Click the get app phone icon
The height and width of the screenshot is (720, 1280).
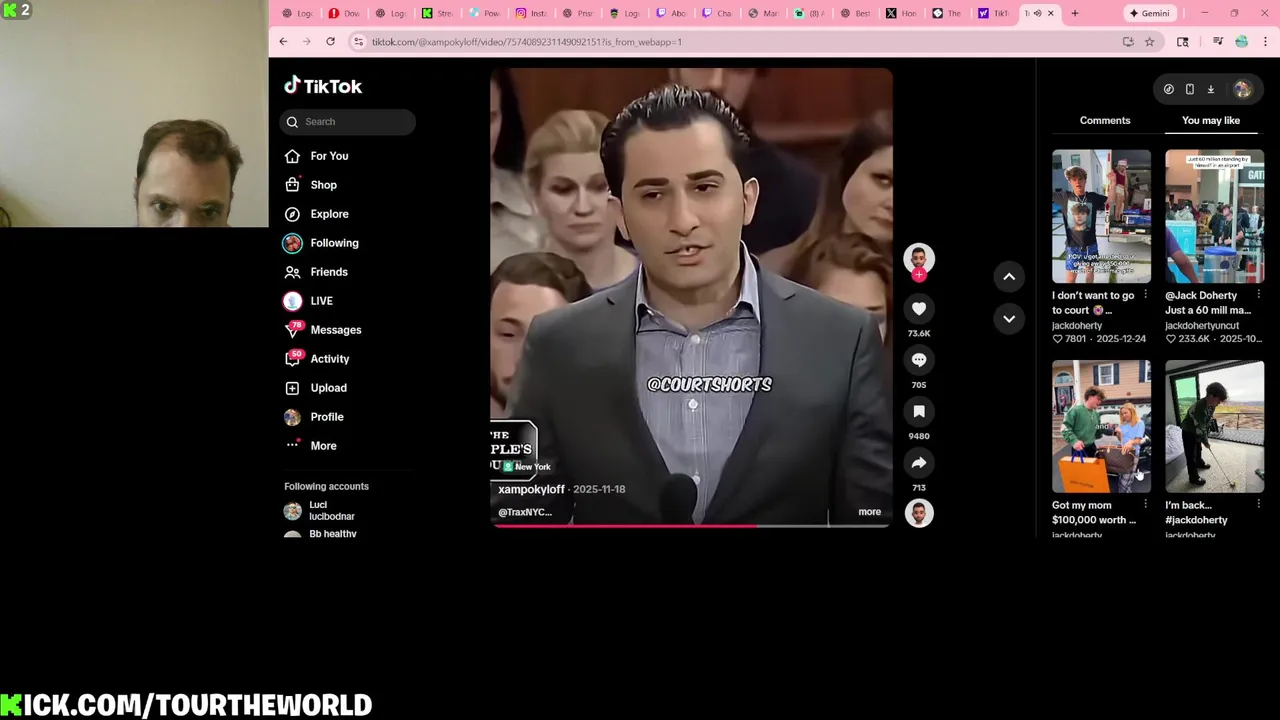pos(1189,90)
